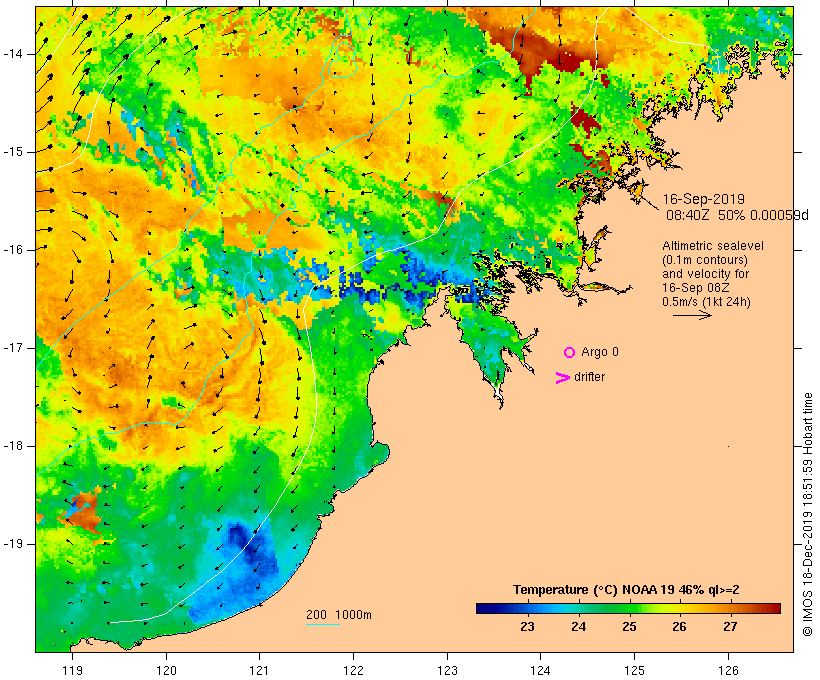Click the 125 longitude axis label
The width and height of the screenshot is (820, 680).
[634, 671]
